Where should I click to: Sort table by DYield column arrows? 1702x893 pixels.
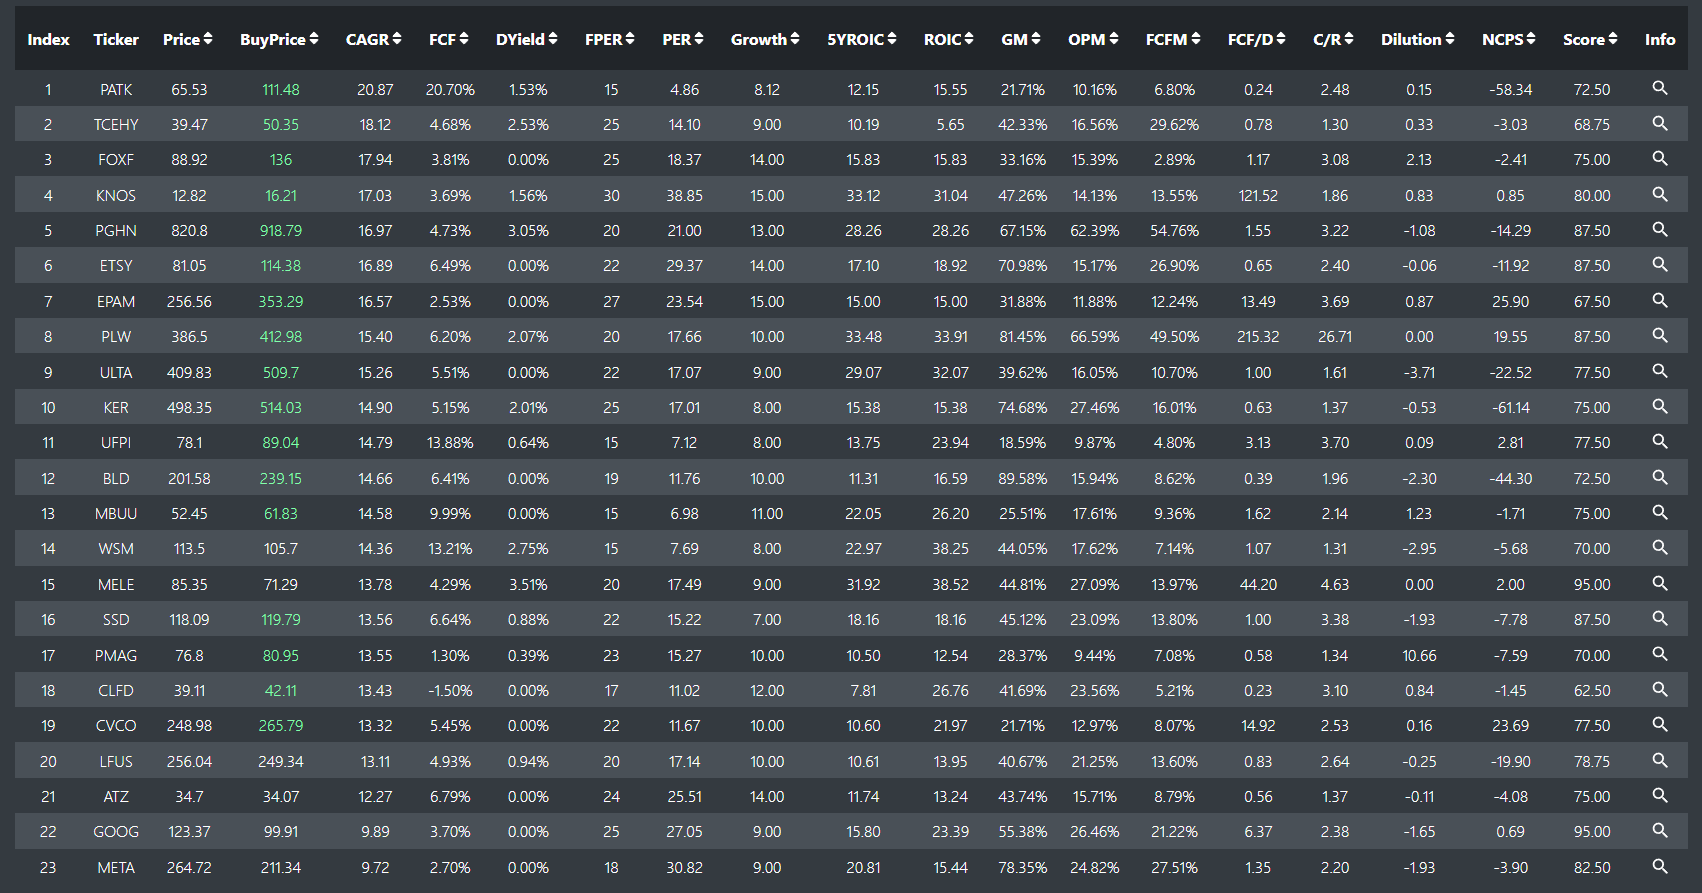pos(553,39)
